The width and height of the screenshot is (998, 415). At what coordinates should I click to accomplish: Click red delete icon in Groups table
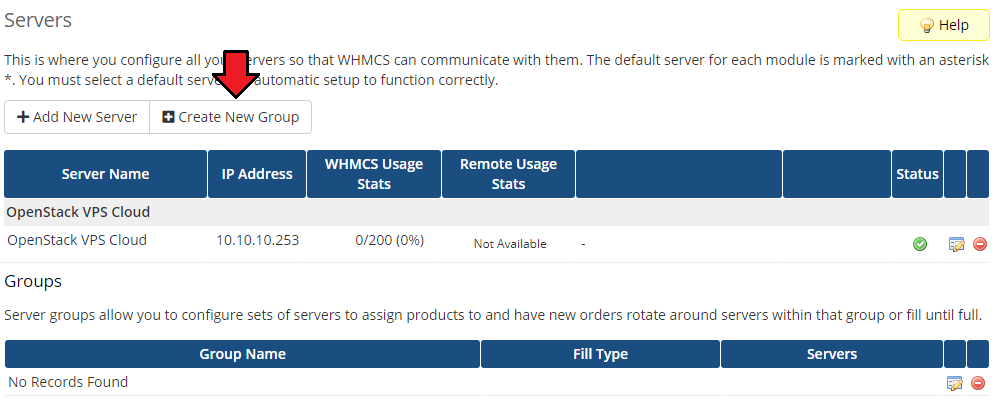(979, 383)
